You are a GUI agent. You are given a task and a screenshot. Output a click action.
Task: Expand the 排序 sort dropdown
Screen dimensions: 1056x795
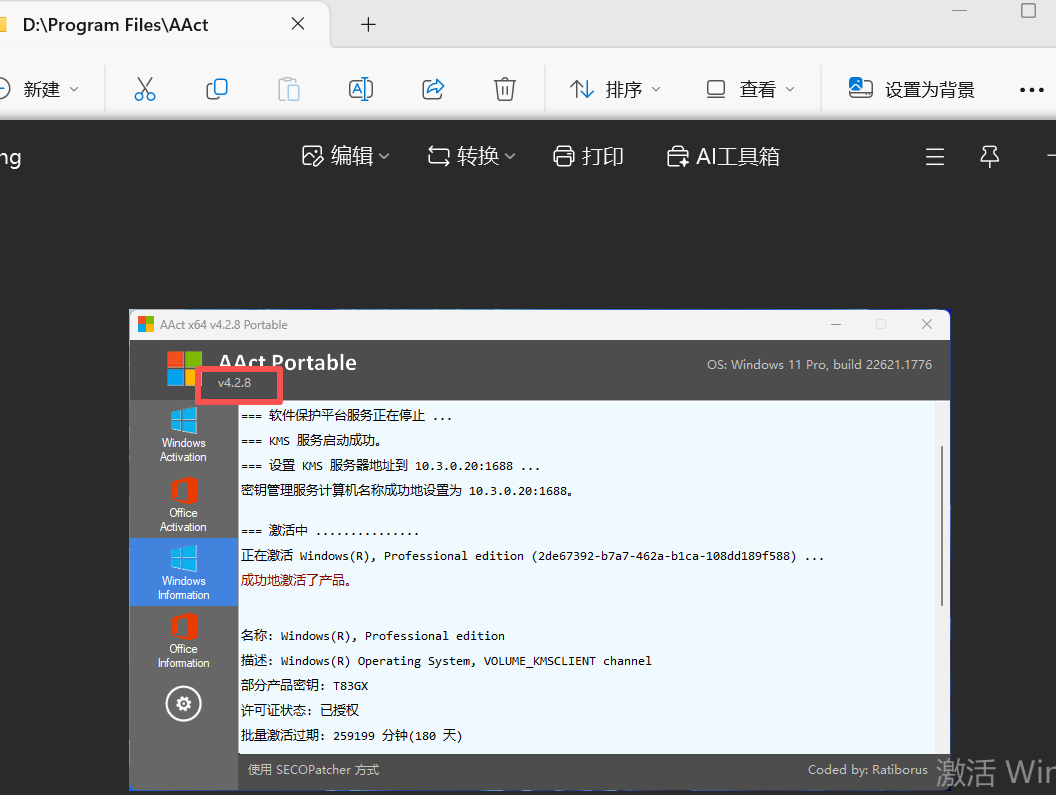(x=615, y=89)
